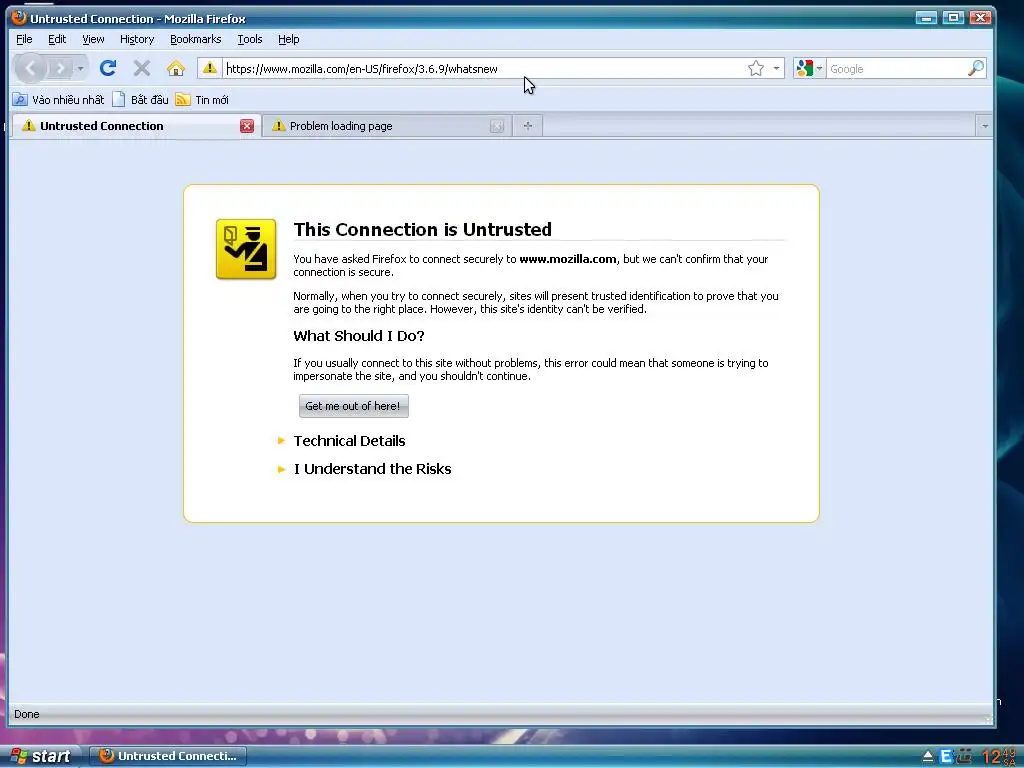Click the language indicator tray icon

[946, 756]
